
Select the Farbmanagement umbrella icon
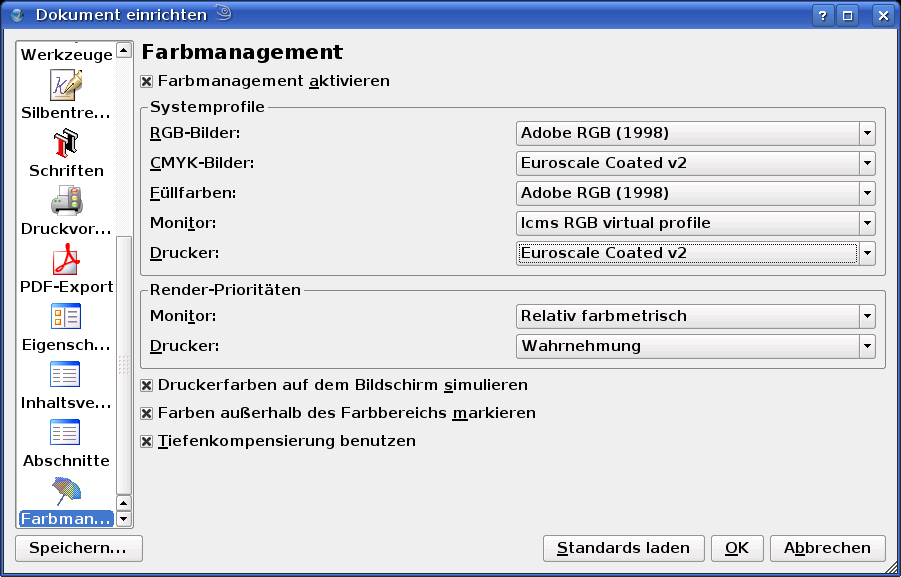66,491
